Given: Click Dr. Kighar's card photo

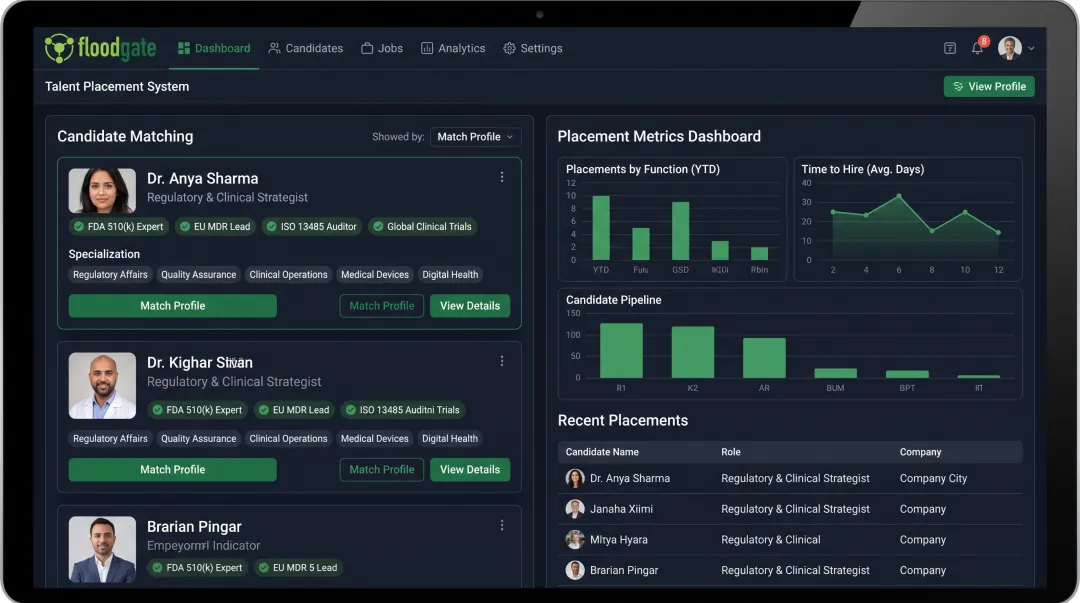Looking at the screenshot, I should point(102,386).
